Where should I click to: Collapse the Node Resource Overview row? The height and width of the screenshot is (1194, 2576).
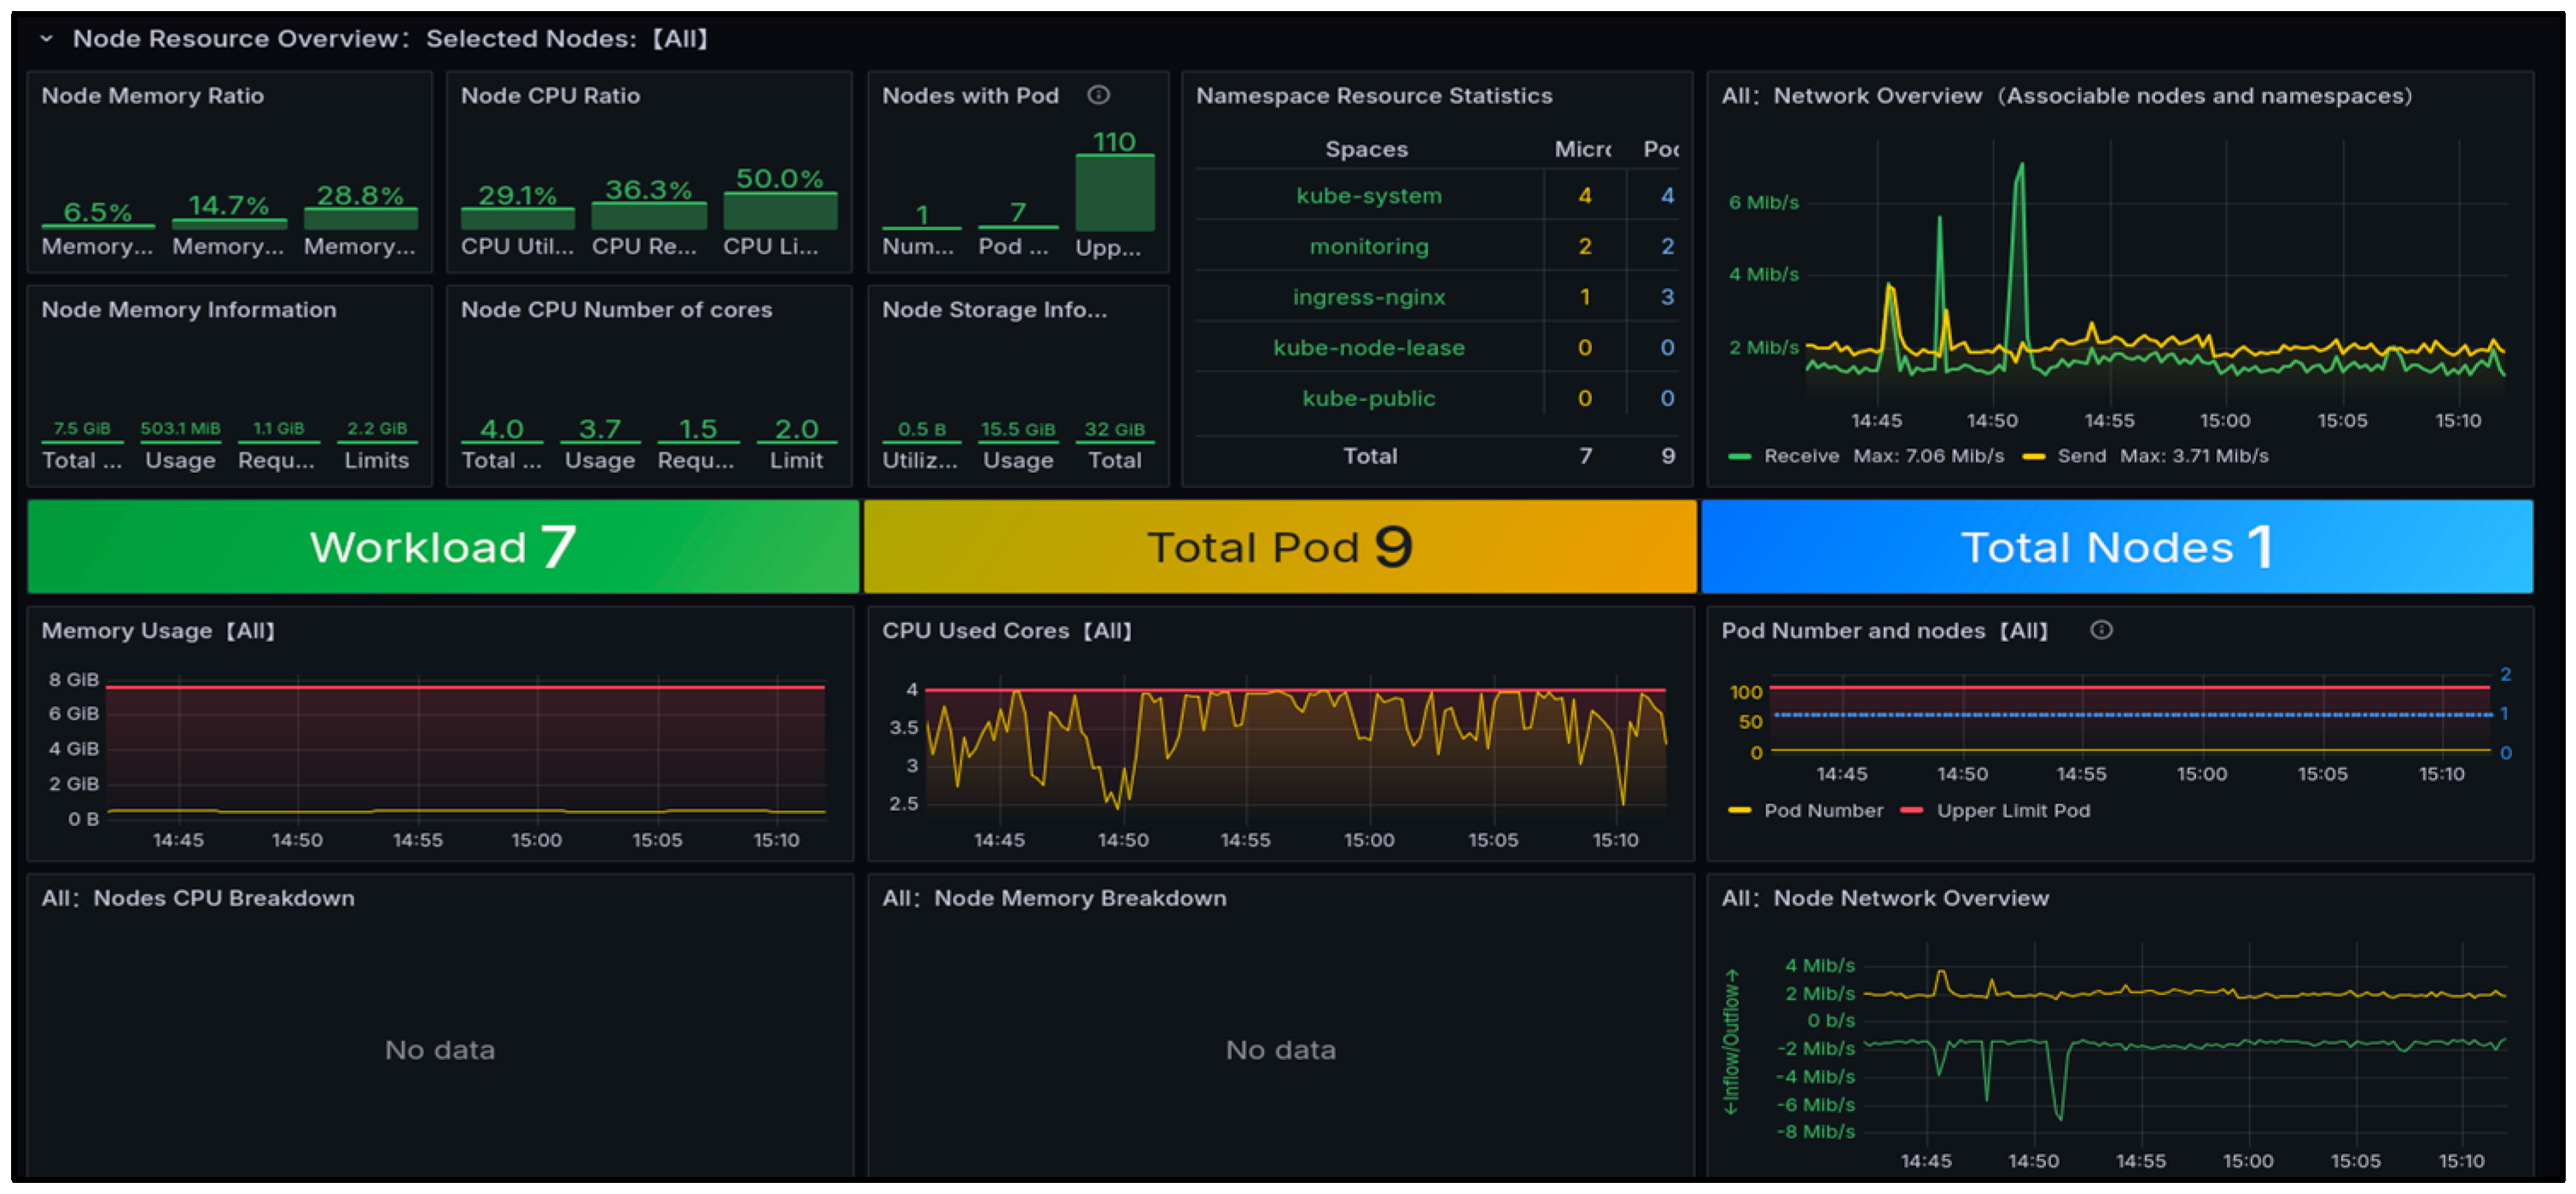[x=46, y=39]
